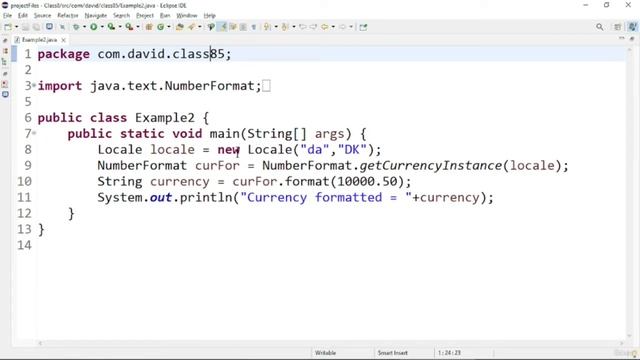The height and width of the screenshot is (360, 640).
Task: Open the New Java Class dropdown arrow
Action: pyautogui.click(x=169, y=27)
